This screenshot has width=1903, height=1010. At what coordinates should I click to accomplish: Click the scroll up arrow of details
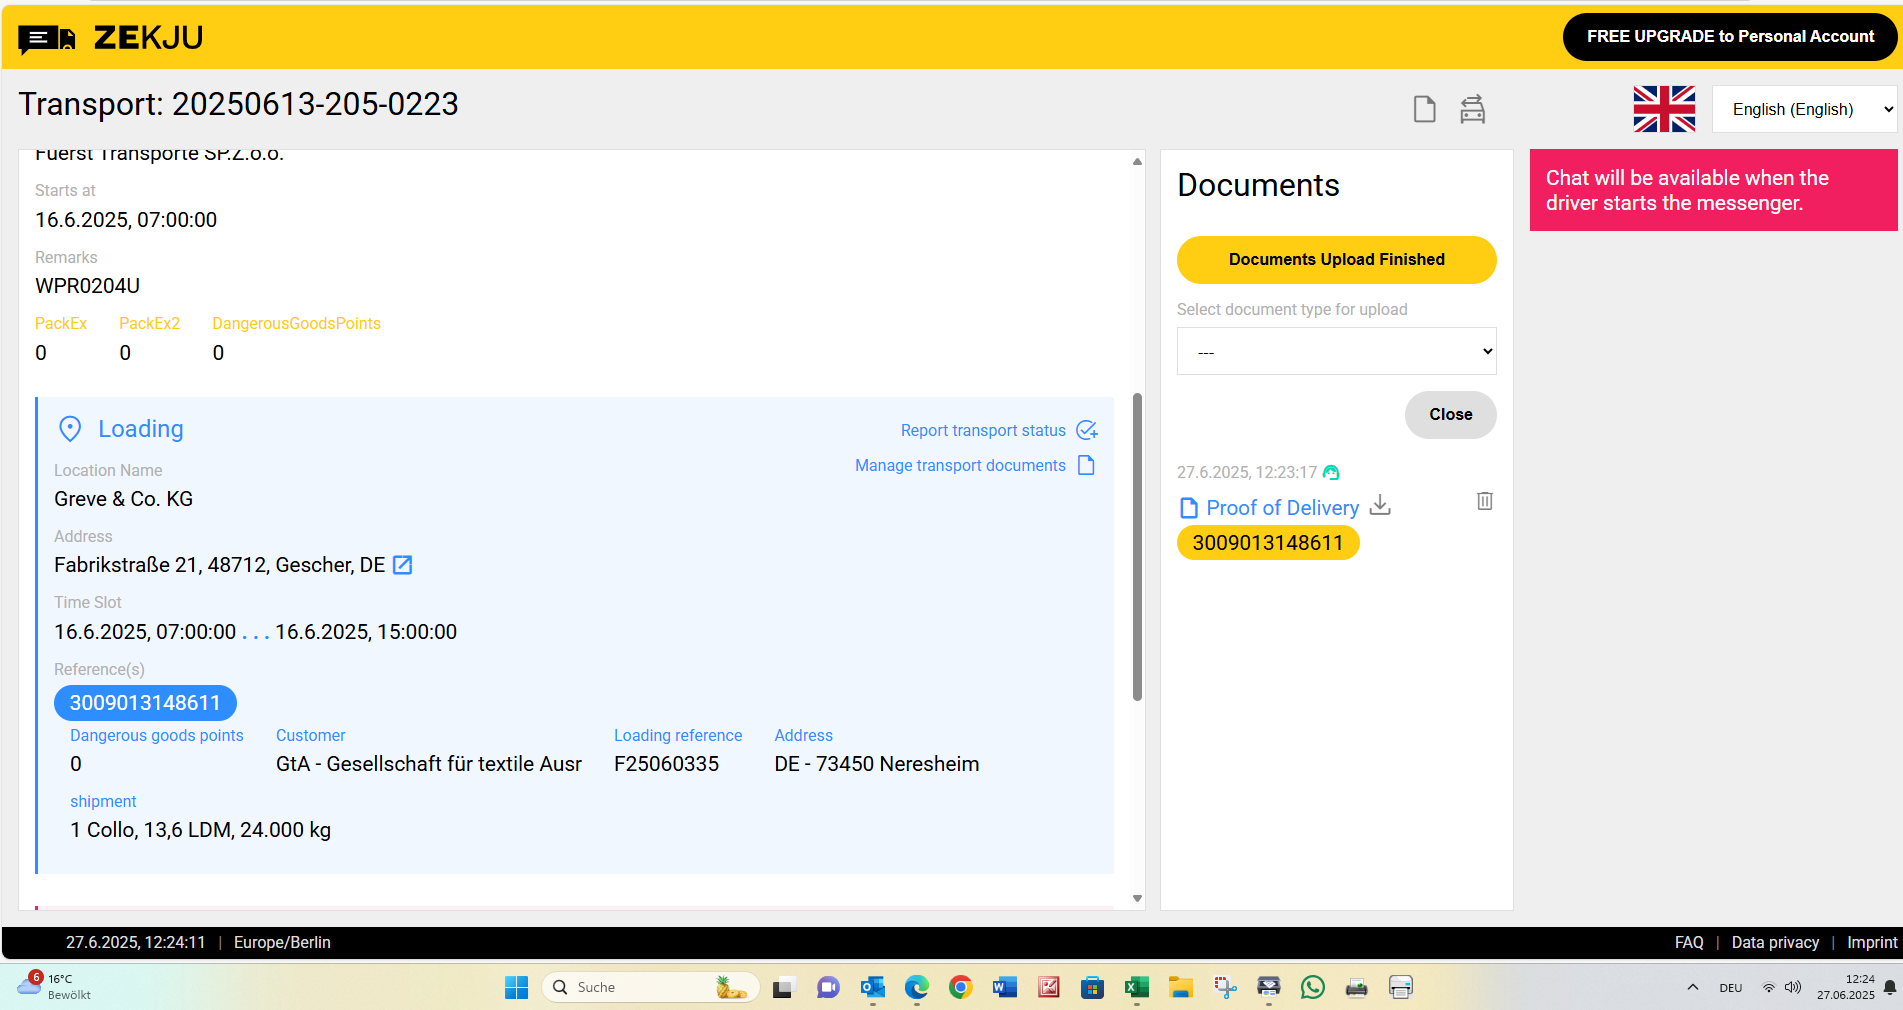(1137, 161)
